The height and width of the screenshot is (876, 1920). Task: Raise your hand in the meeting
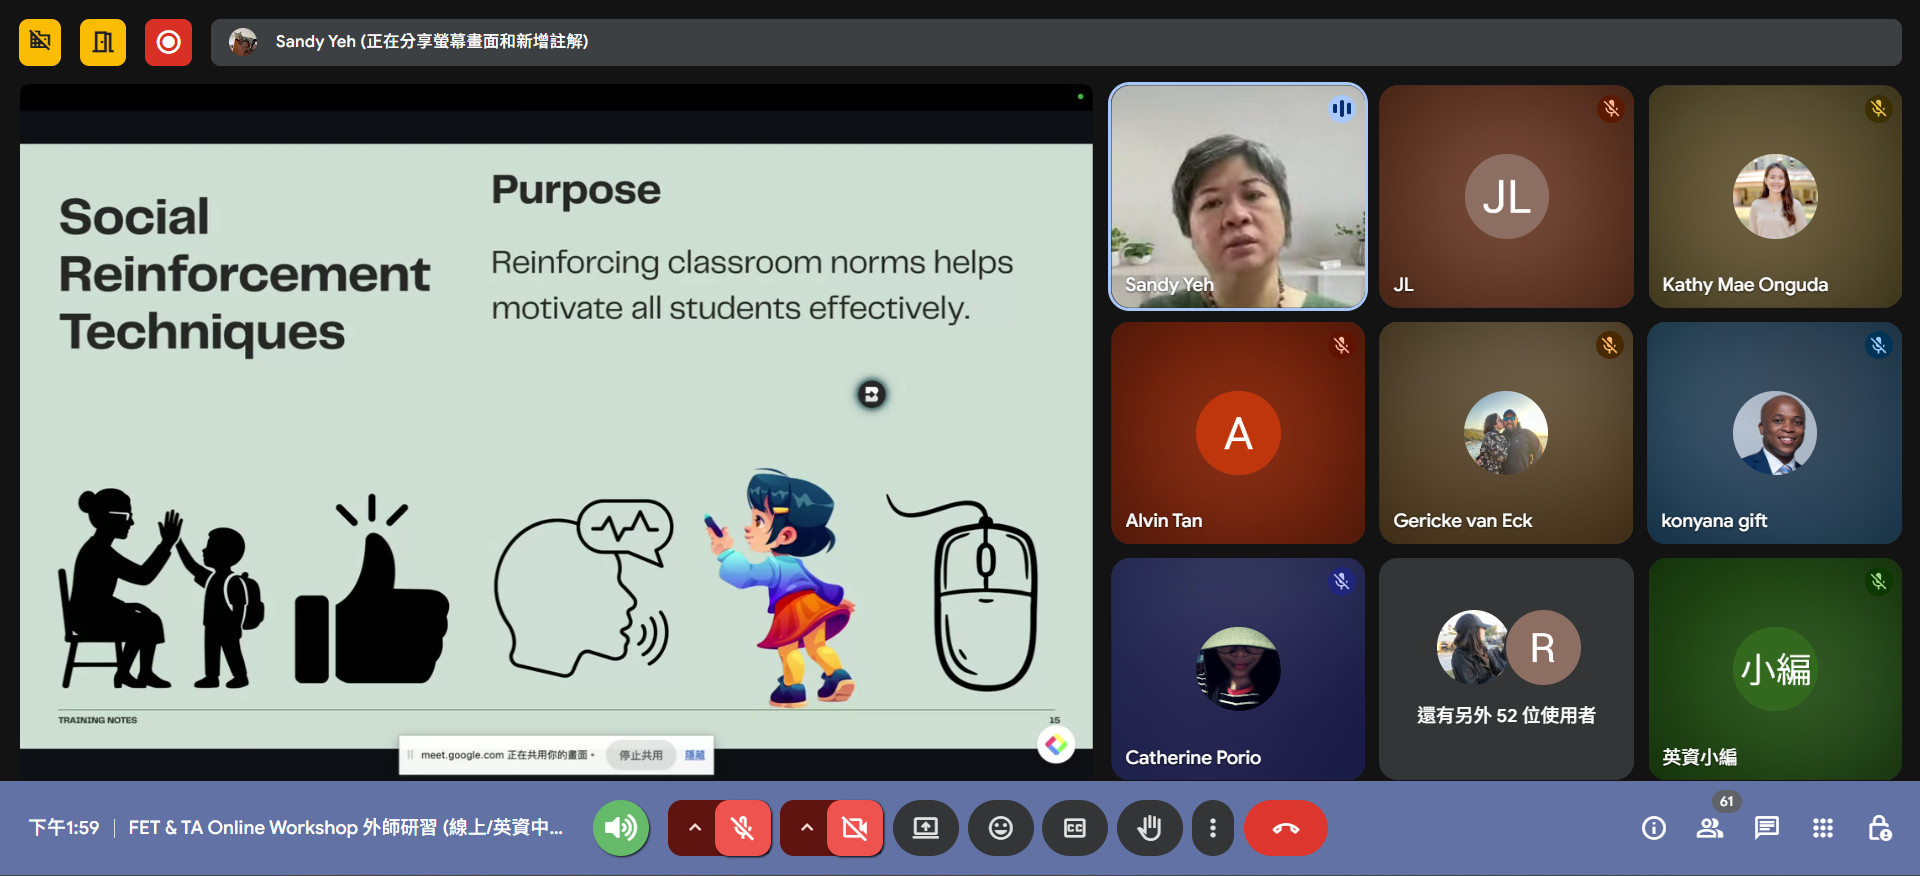point(1149,828)
